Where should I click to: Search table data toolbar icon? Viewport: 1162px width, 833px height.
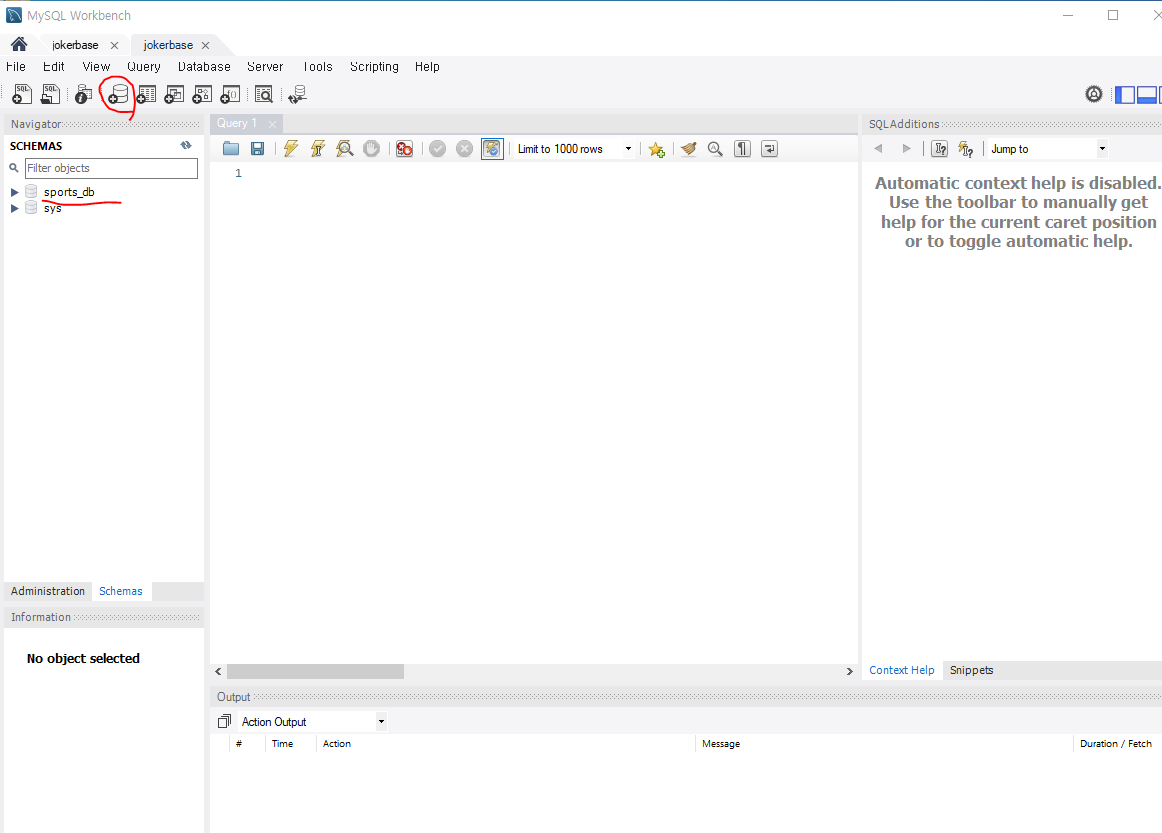264,94
